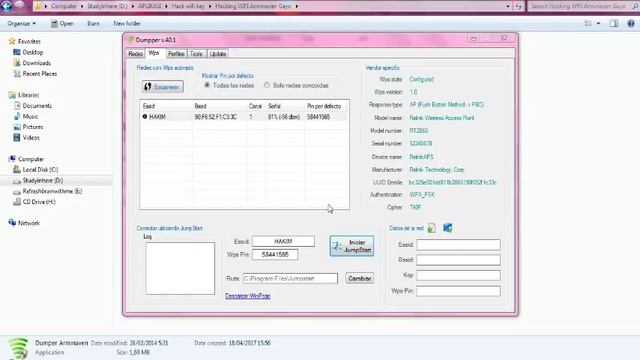The height and width of the screenshot is (360, 640).
Task: Click the Datos de la red Essid field
Action: pyautogui.click(x=458, y=245)
